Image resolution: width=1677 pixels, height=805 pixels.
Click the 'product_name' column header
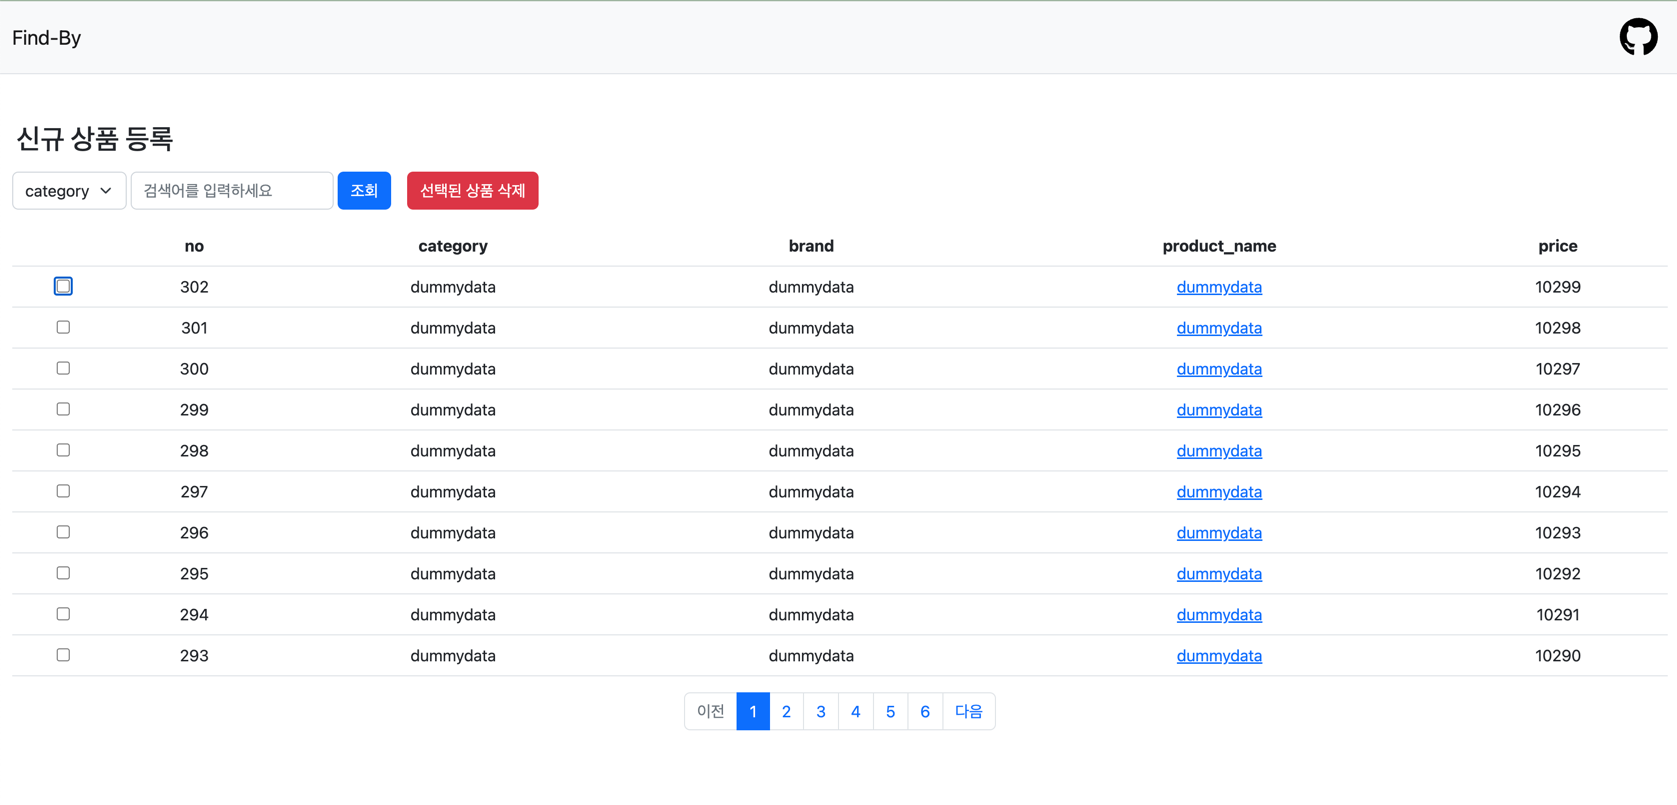coord(1219,246)
